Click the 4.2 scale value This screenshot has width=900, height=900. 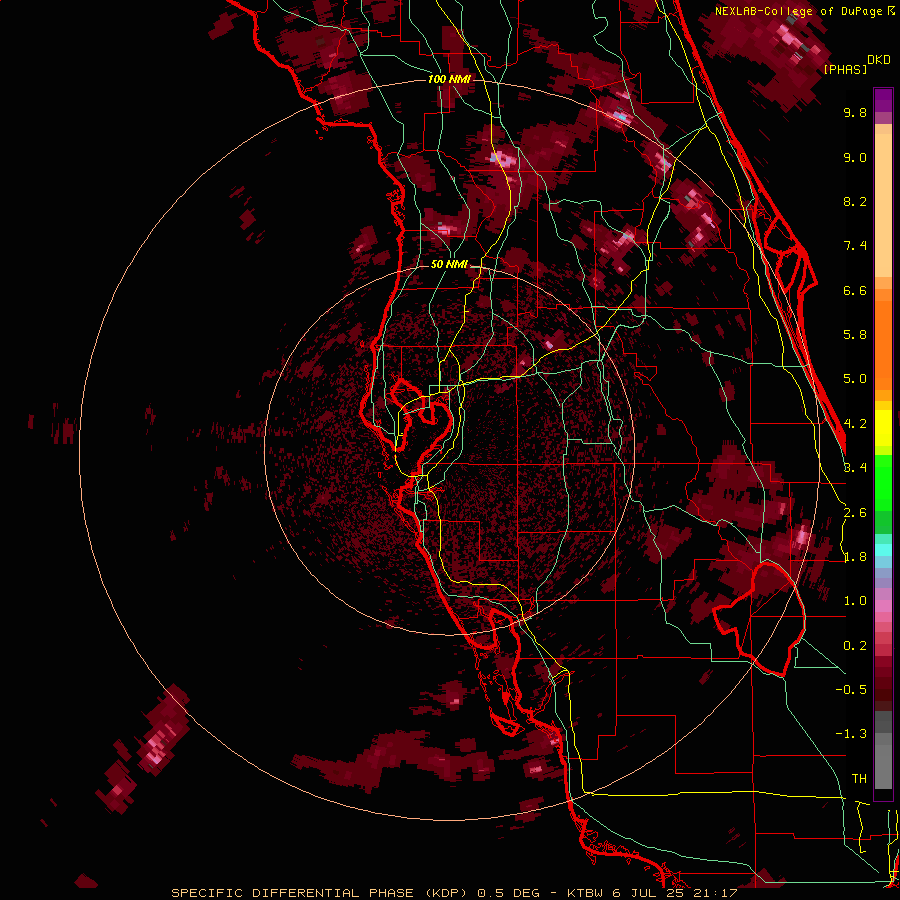855,424
